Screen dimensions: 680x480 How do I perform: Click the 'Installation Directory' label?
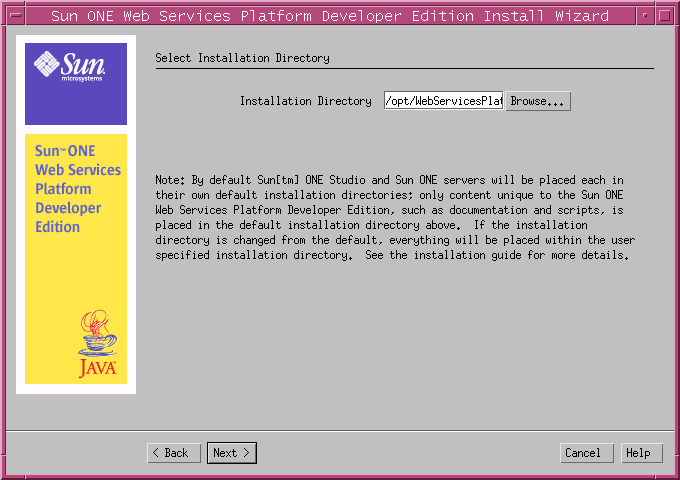tap(306, 101)
